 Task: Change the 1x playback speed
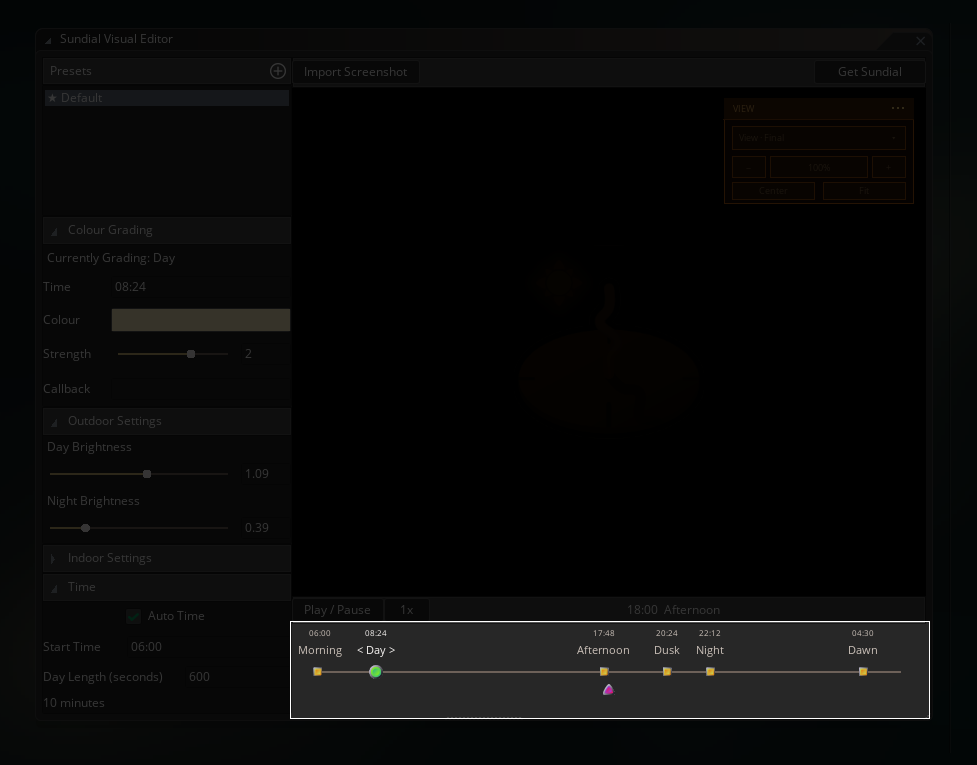(x=406, y=610)
